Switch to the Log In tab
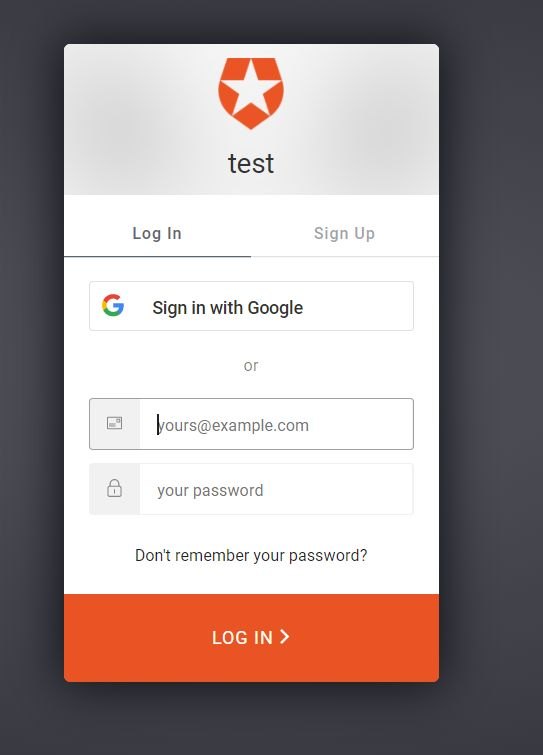543x755 pixels. pyautogui.click(x=157, y=234)
